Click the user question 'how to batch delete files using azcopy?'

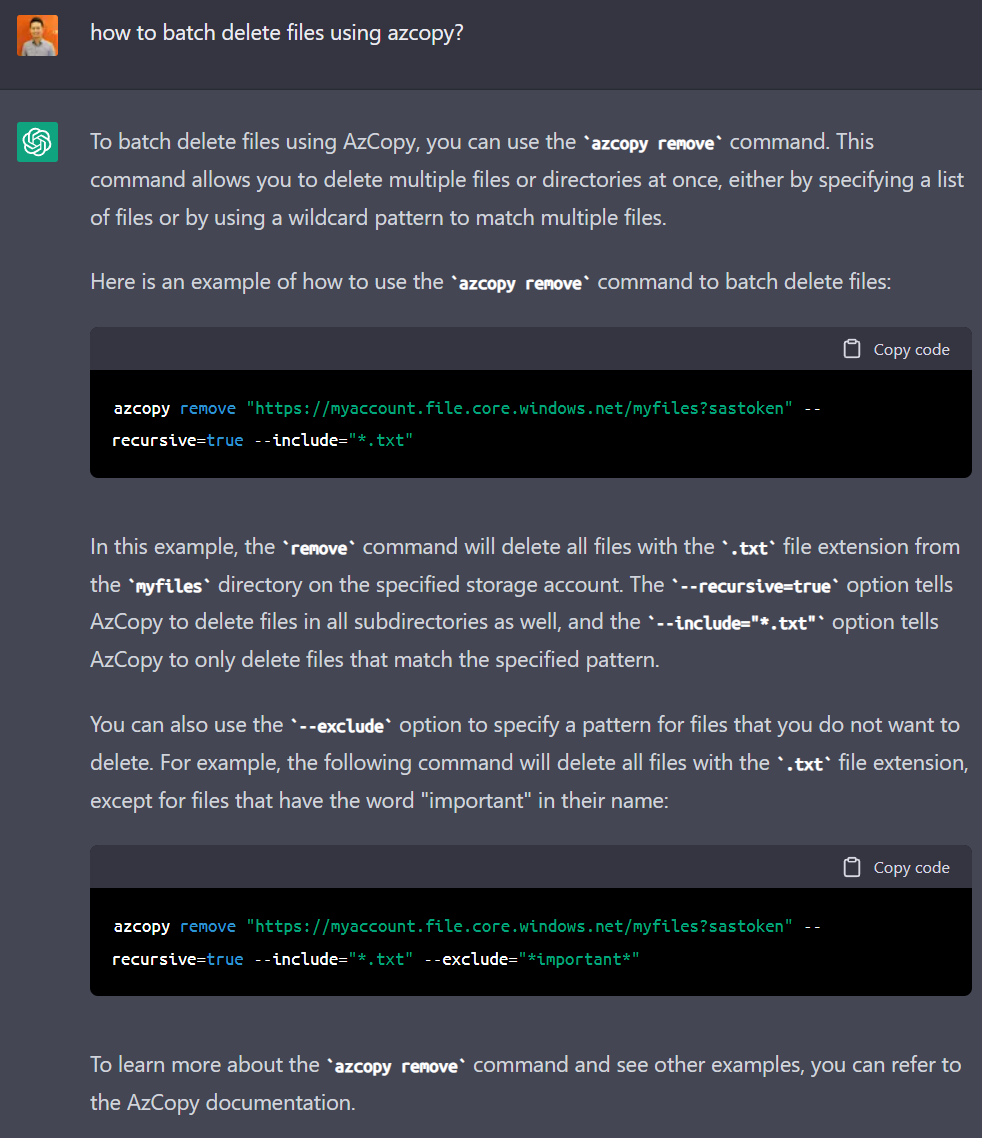[277, 33]
